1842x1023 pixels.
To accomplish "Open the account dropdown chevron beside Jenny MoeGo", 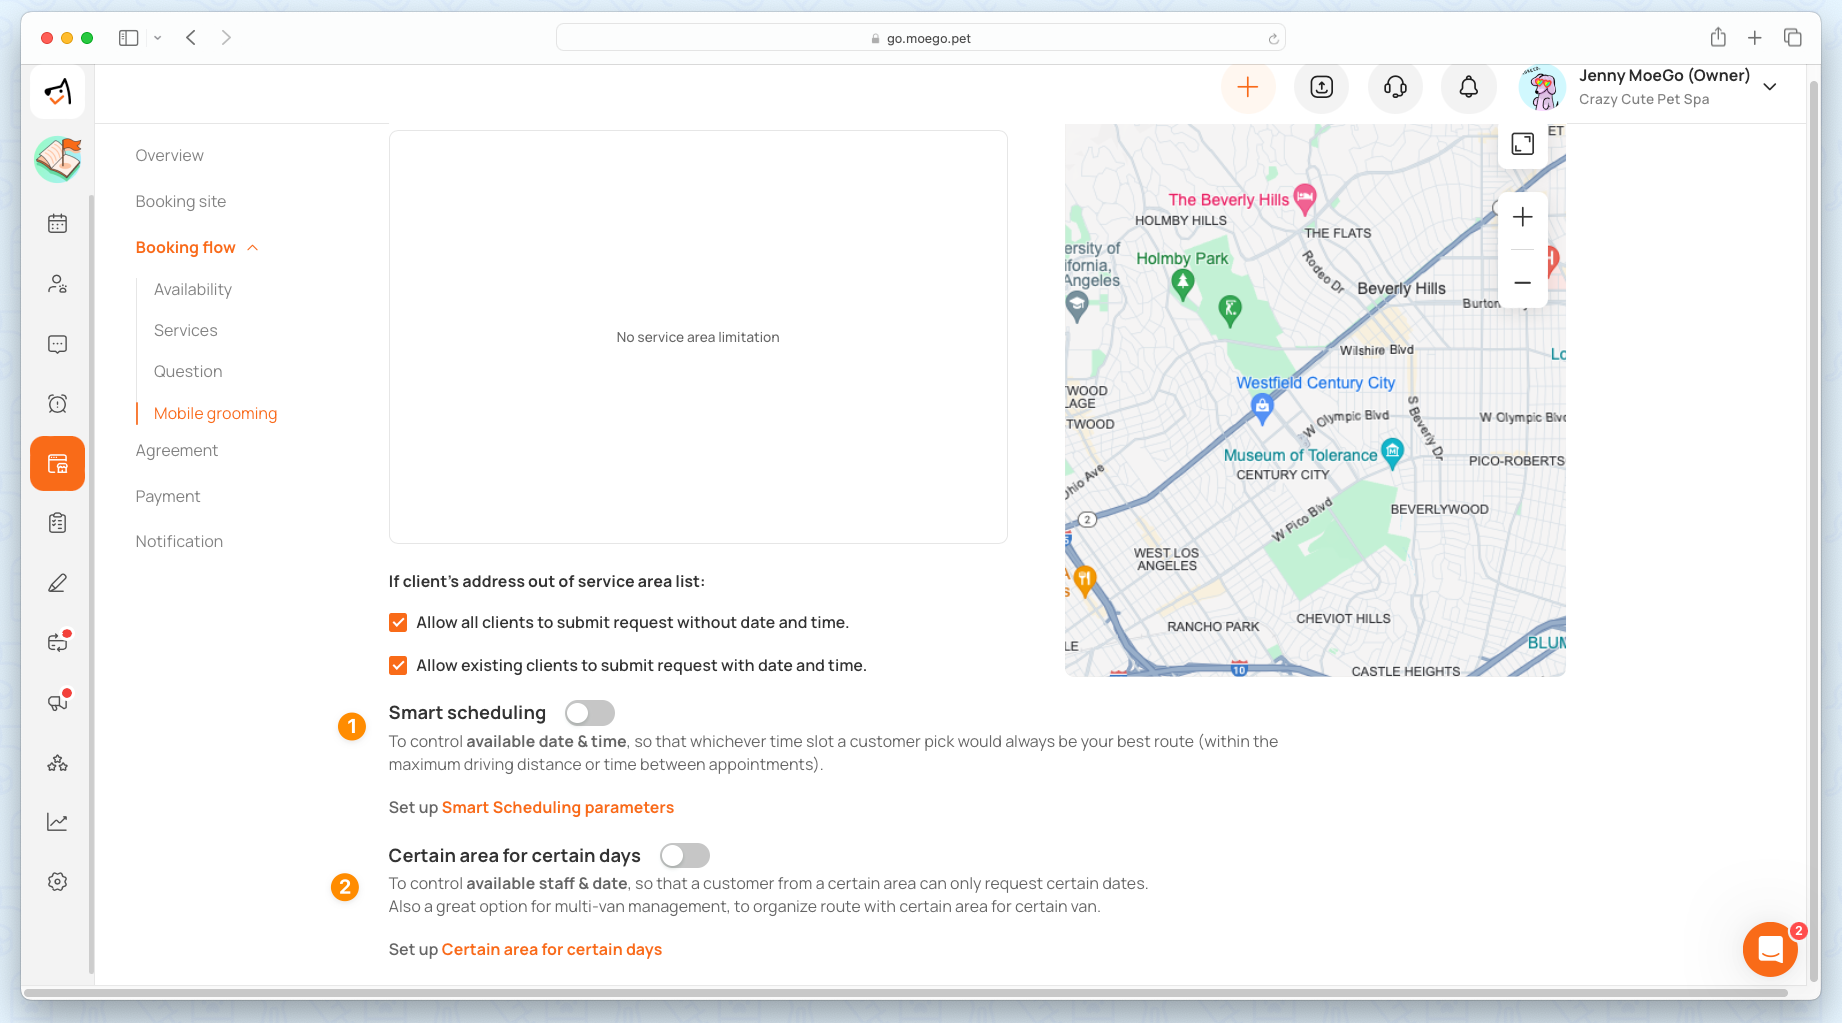I will tap(1770, 87).
